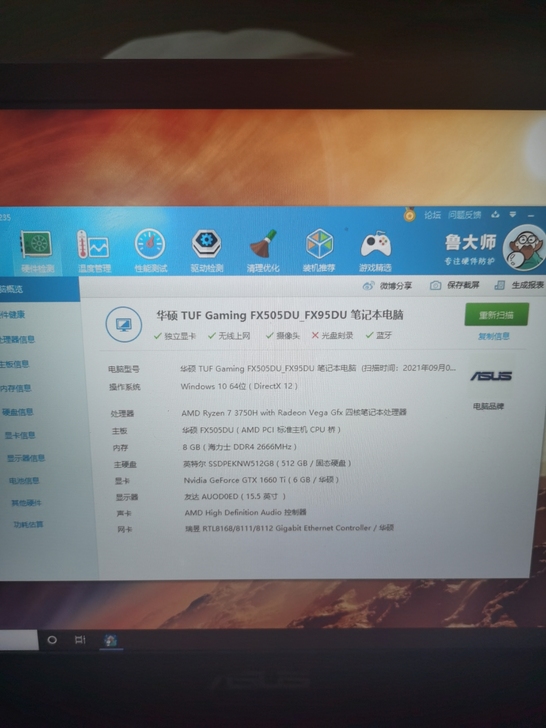546x728 pixels.
Task: Click the 蓝牙 checkmark indicator
Action: 379,335
